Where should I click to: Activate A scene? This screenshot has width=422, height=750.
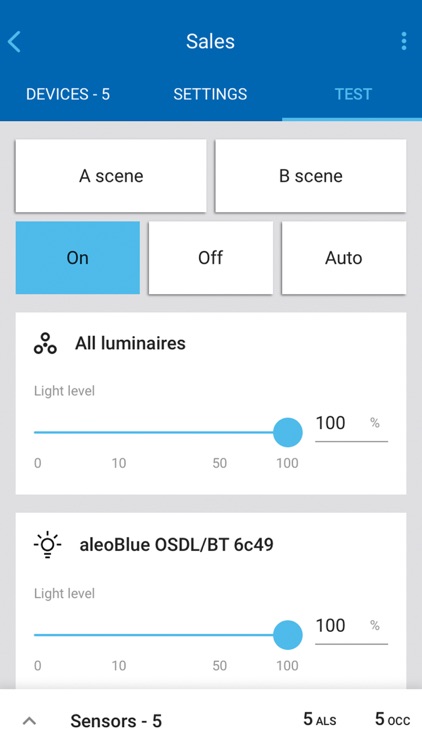[111, 176]
